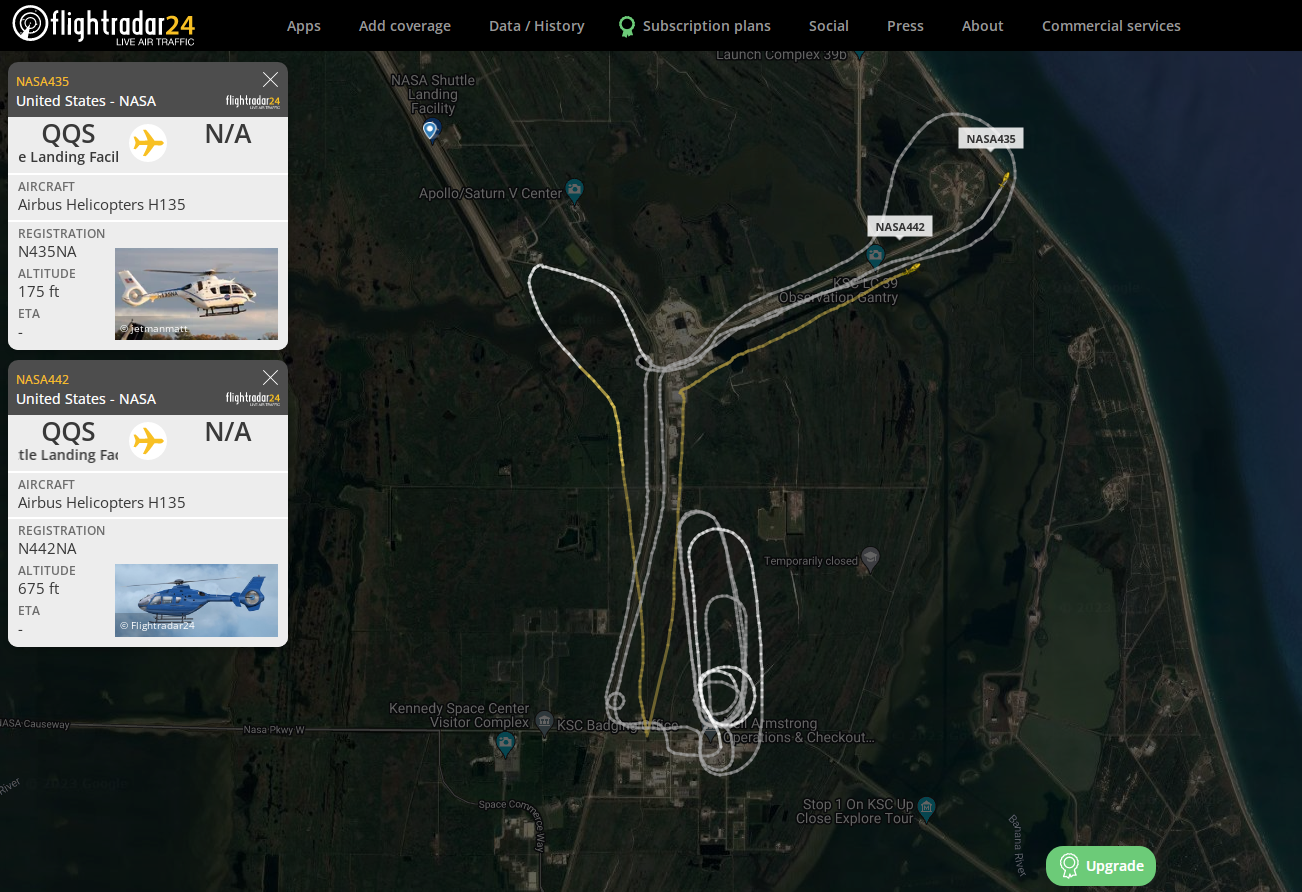Click United States - NASA in NASA442 panel
1302x892 pixels.
click(x=86, y=399)
